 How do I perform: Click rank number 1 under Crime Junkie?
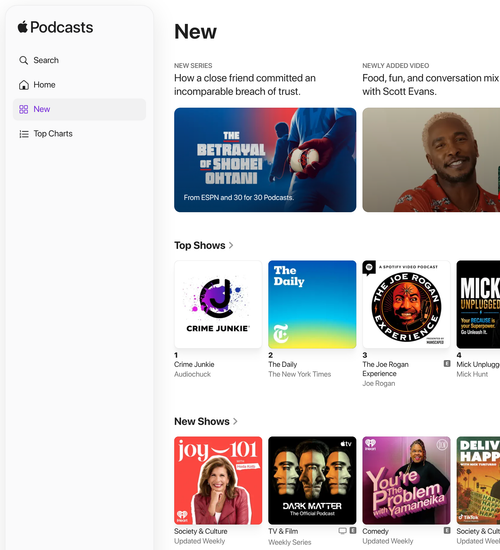(x=176, y=355)
